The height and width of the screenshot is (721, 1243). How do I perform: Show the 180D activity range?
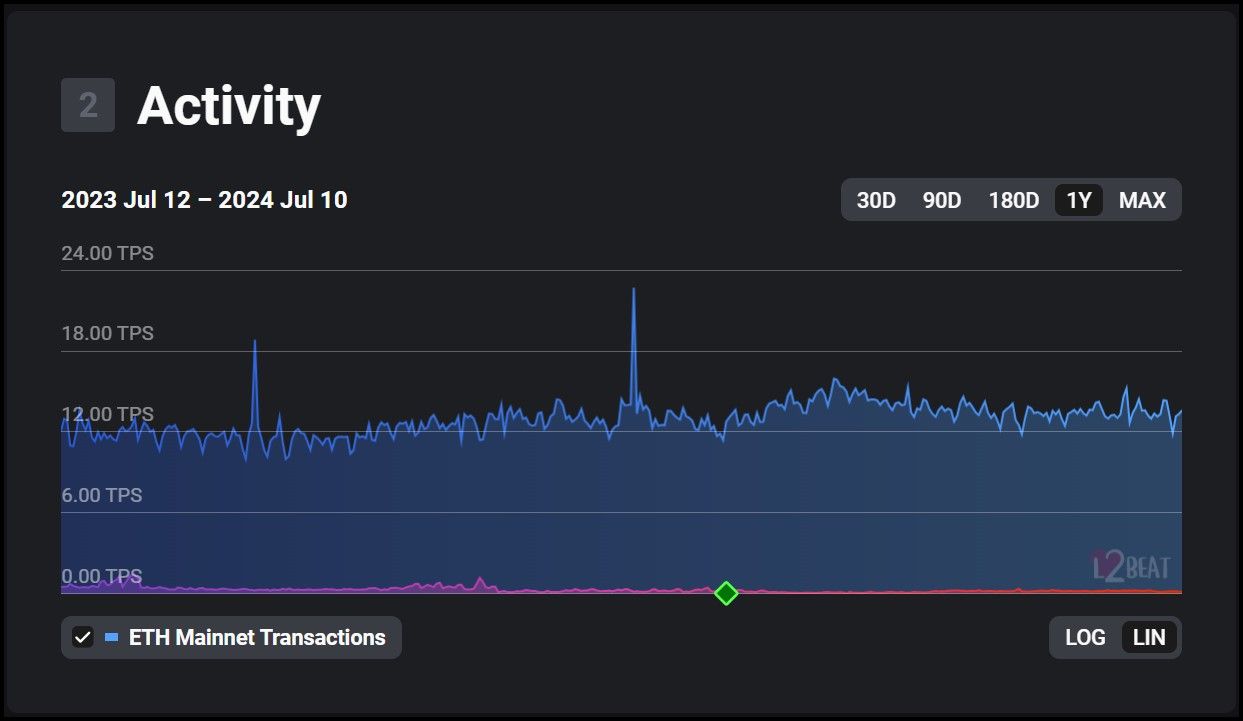[x=1013, y=200]
